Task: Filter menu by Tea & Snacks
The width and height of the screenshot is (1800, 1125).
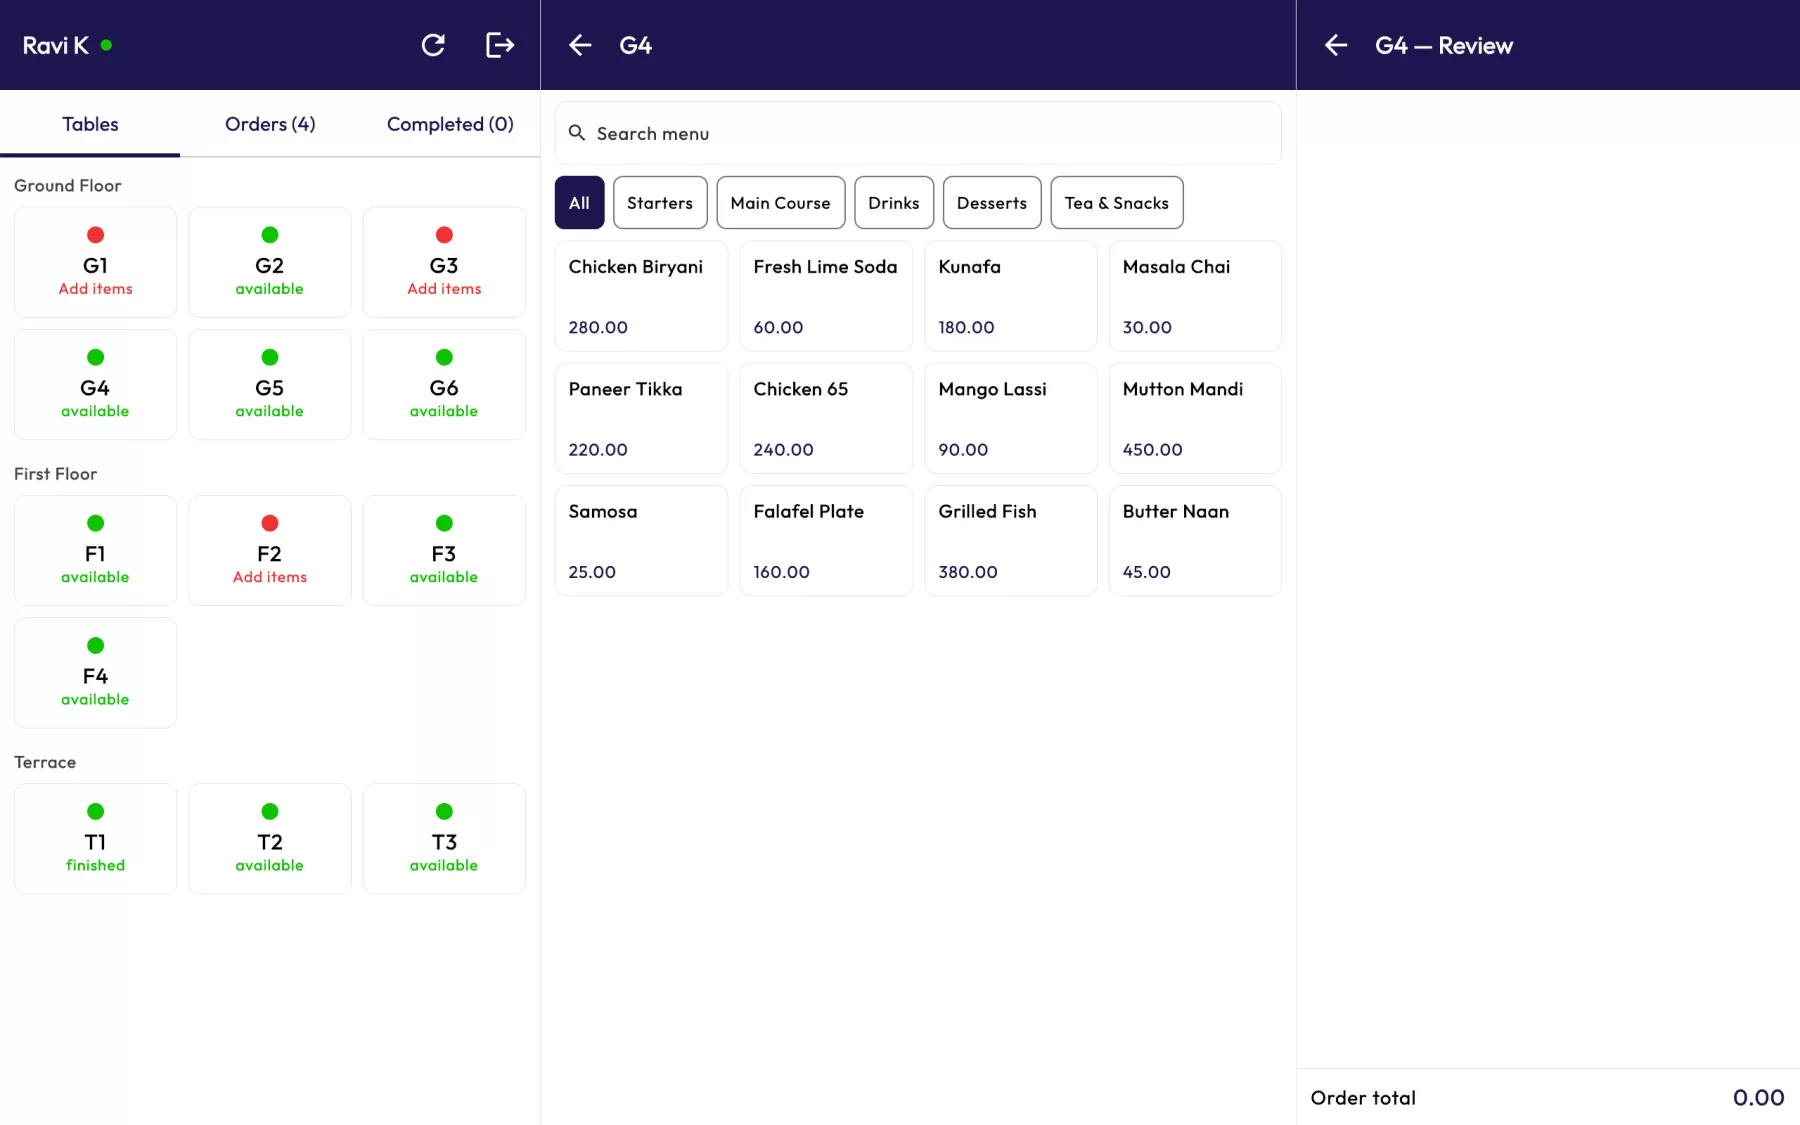Action: coord(1117,203)
